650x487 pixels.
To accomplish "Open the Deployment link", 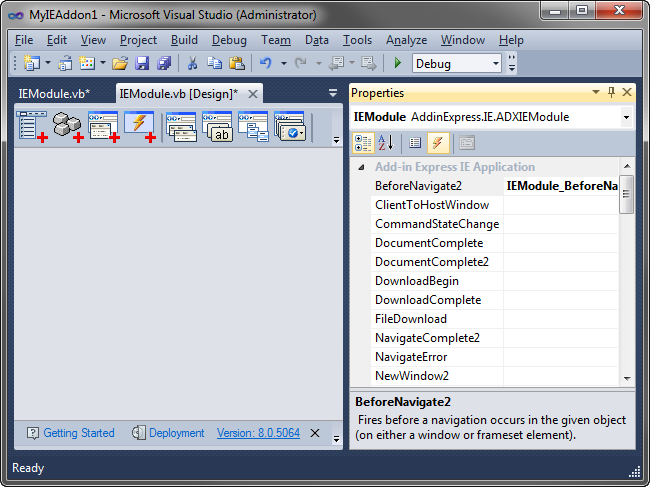I will [x=177, y=433].
